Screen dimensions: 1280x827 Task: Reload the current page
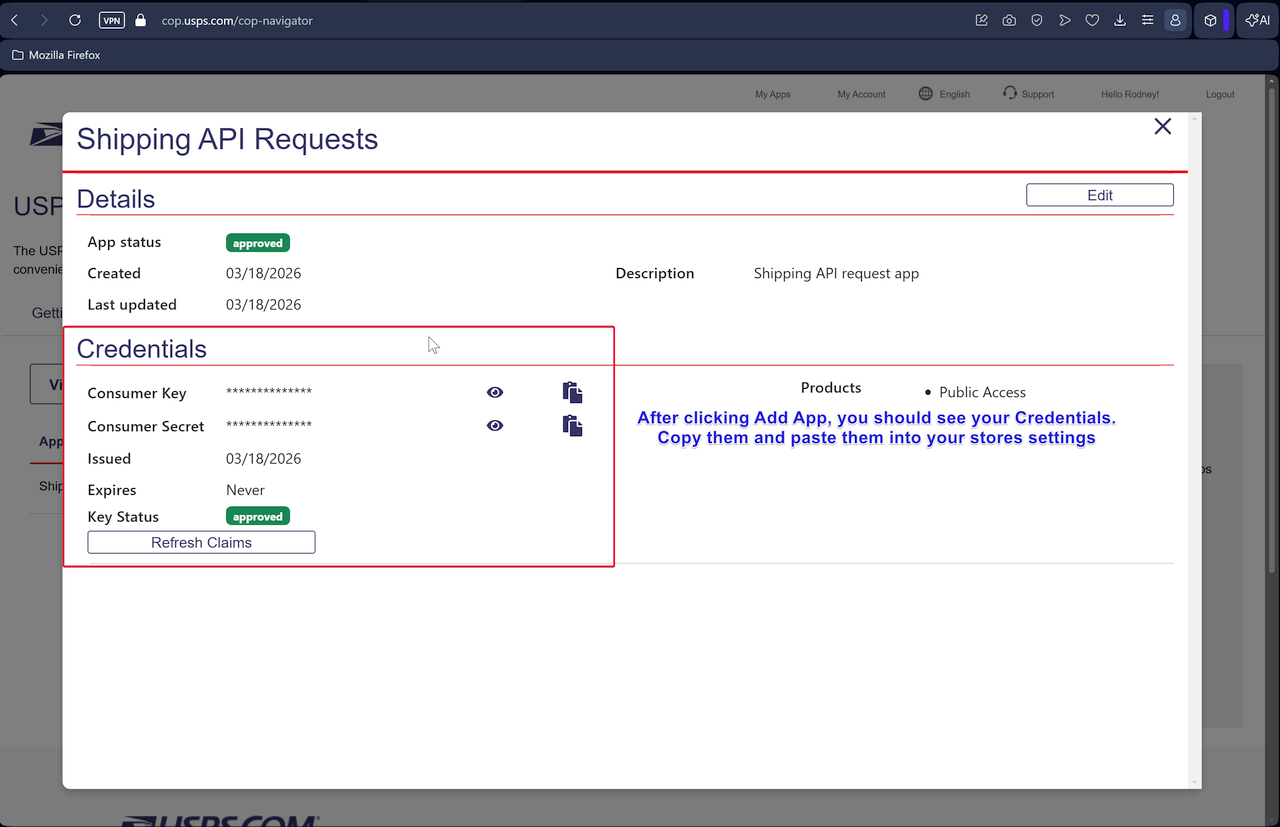[75, 20]
